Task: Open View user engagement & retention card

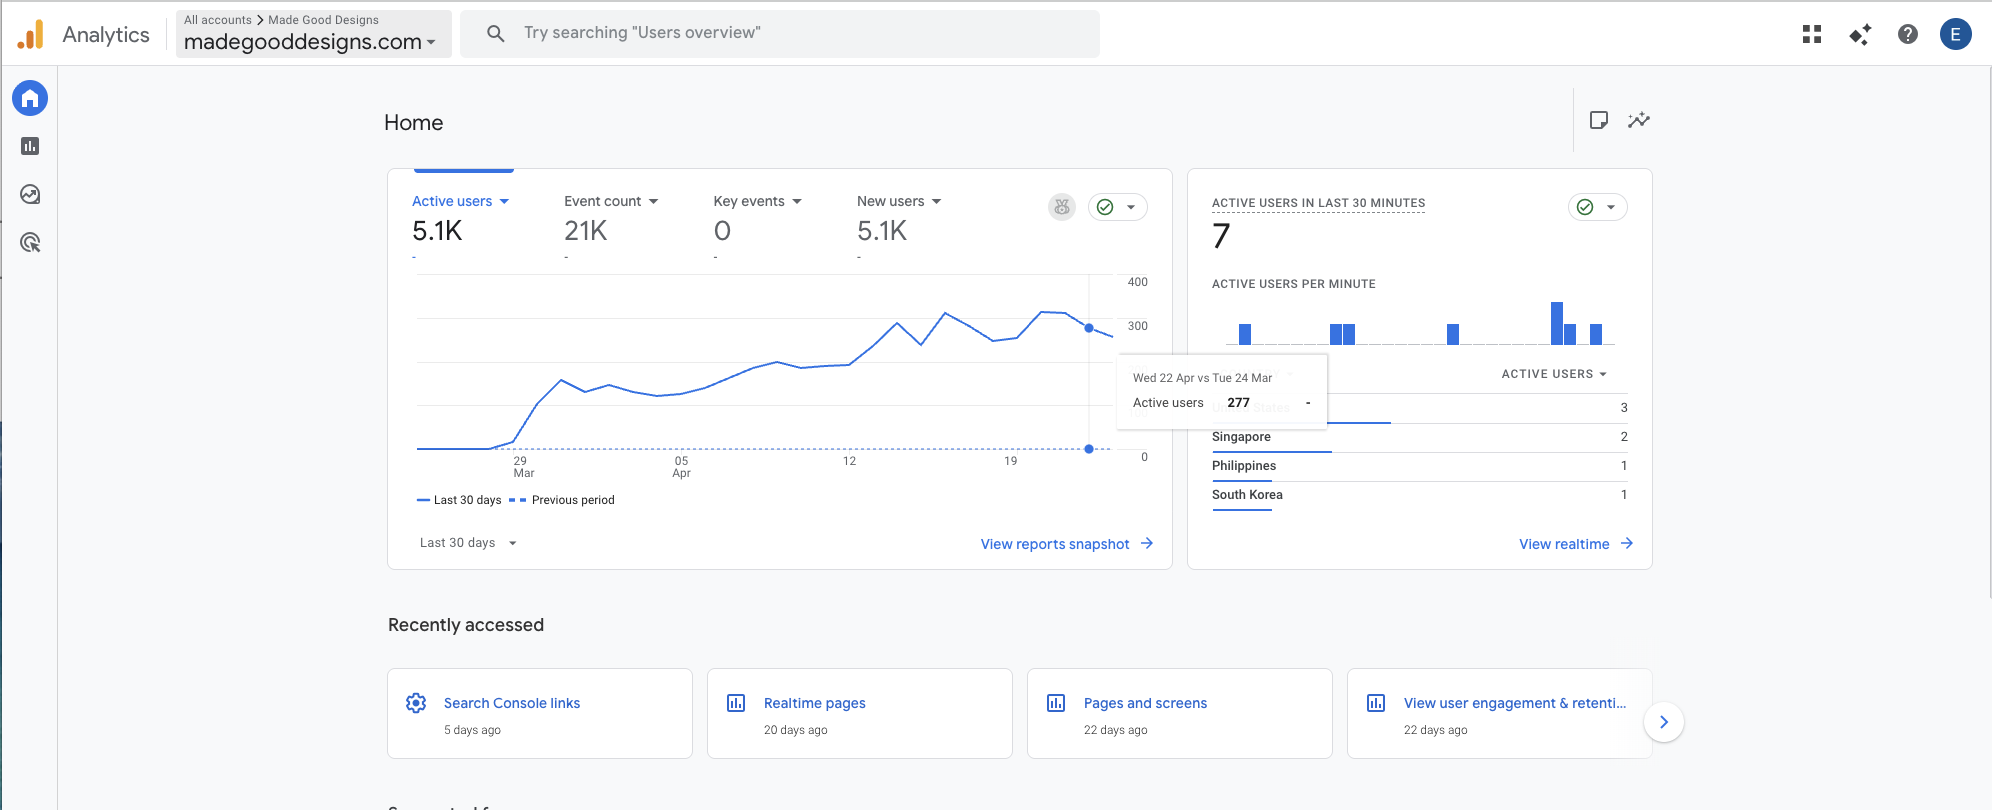Action: [x=1500, y=713]
